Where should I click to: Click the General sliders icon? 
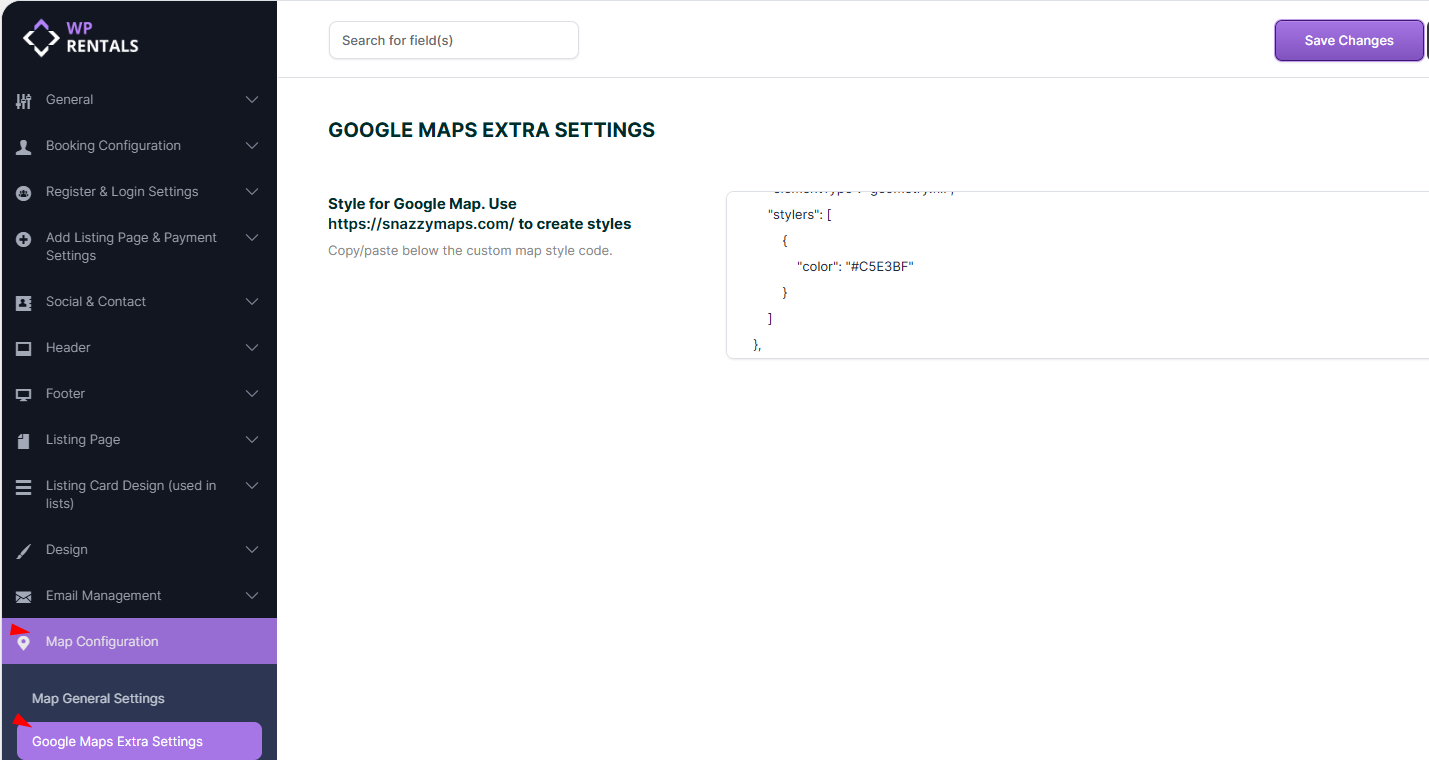(24, 100)
